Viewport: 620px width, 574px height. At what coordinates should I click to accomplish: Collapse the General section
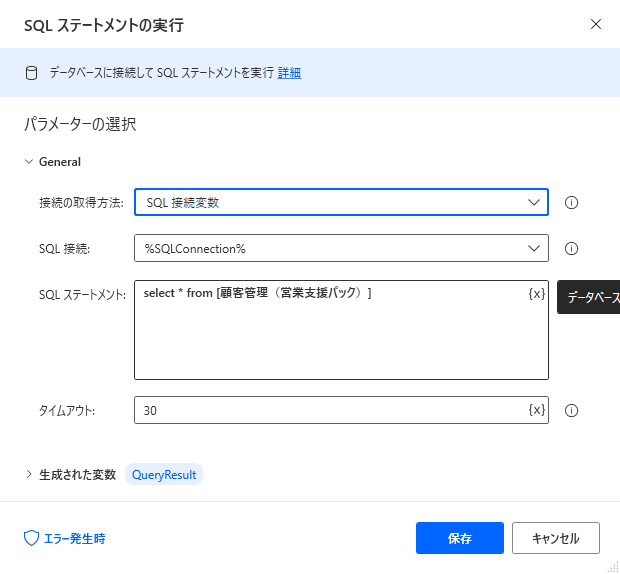tap(29, 161)
